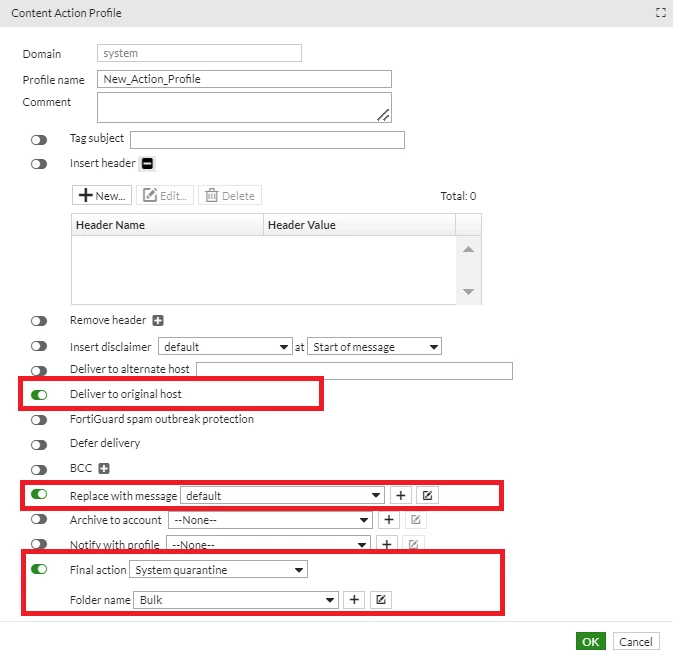This screenshot has width=673, height=655.
Task: Switch on Insert disclaimer toggle
Action: click(39, 346)
